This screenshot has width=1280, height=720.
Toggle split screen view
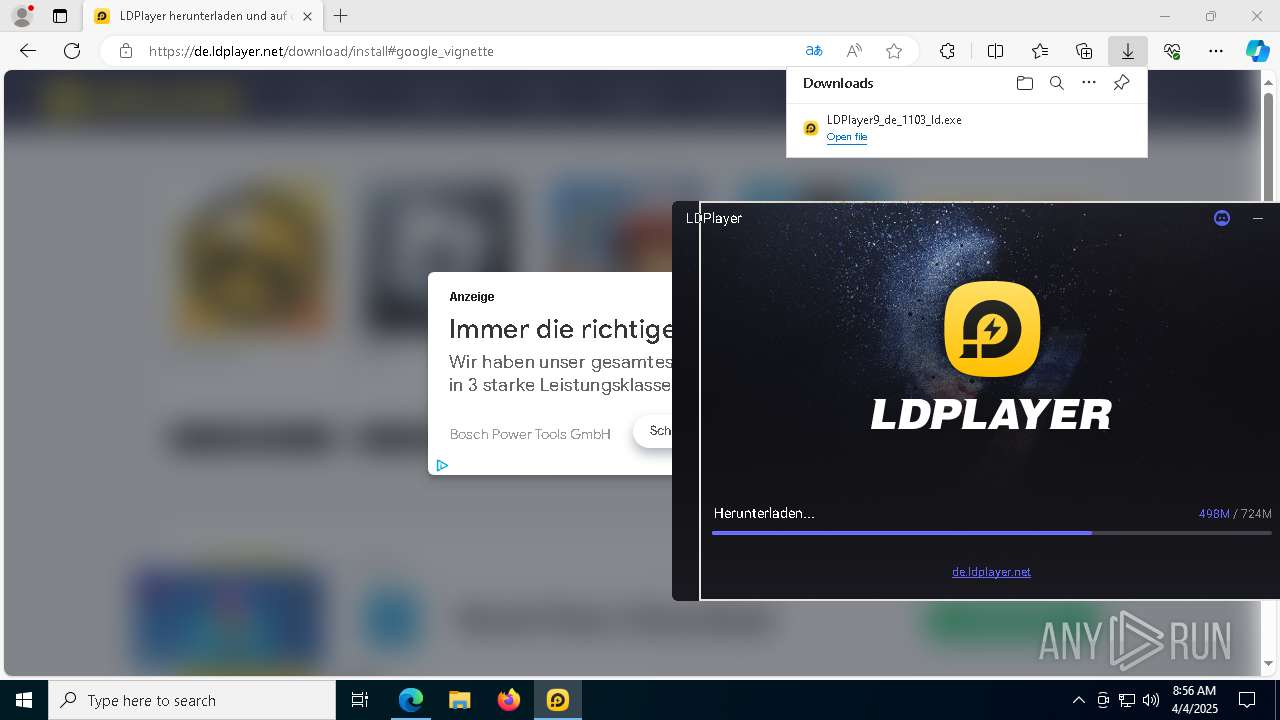point(995,51)
